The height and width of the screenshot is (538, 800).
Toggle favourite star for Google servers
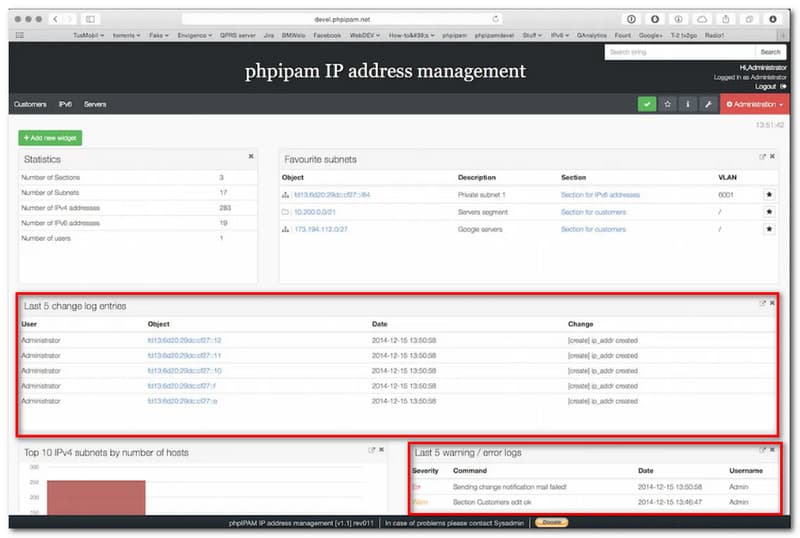click(768, 229)
